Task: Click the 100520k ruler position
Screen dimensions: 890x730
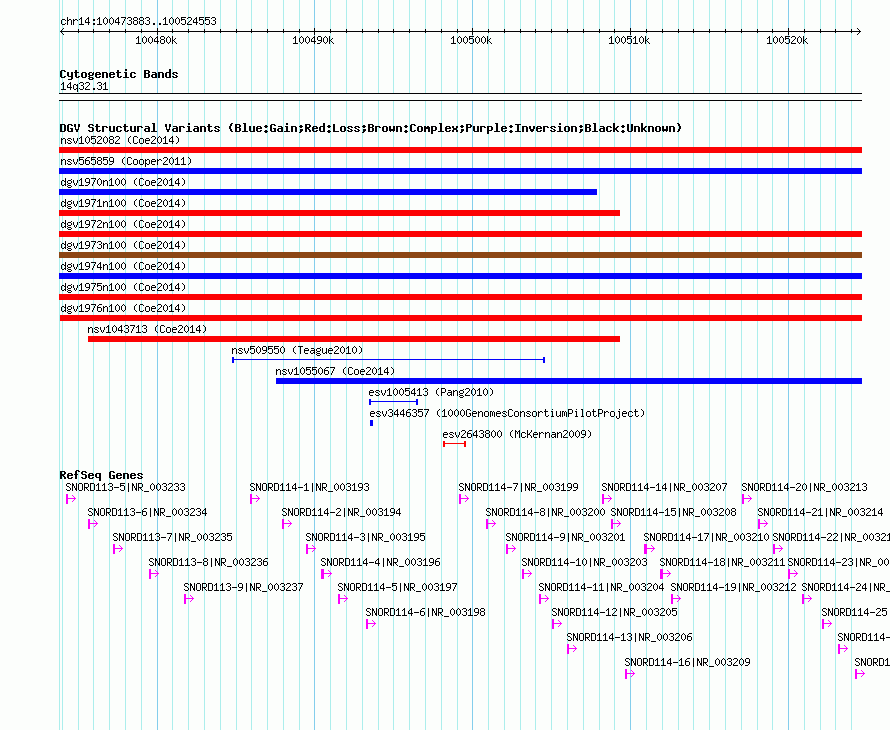Action: click(787, 40)
